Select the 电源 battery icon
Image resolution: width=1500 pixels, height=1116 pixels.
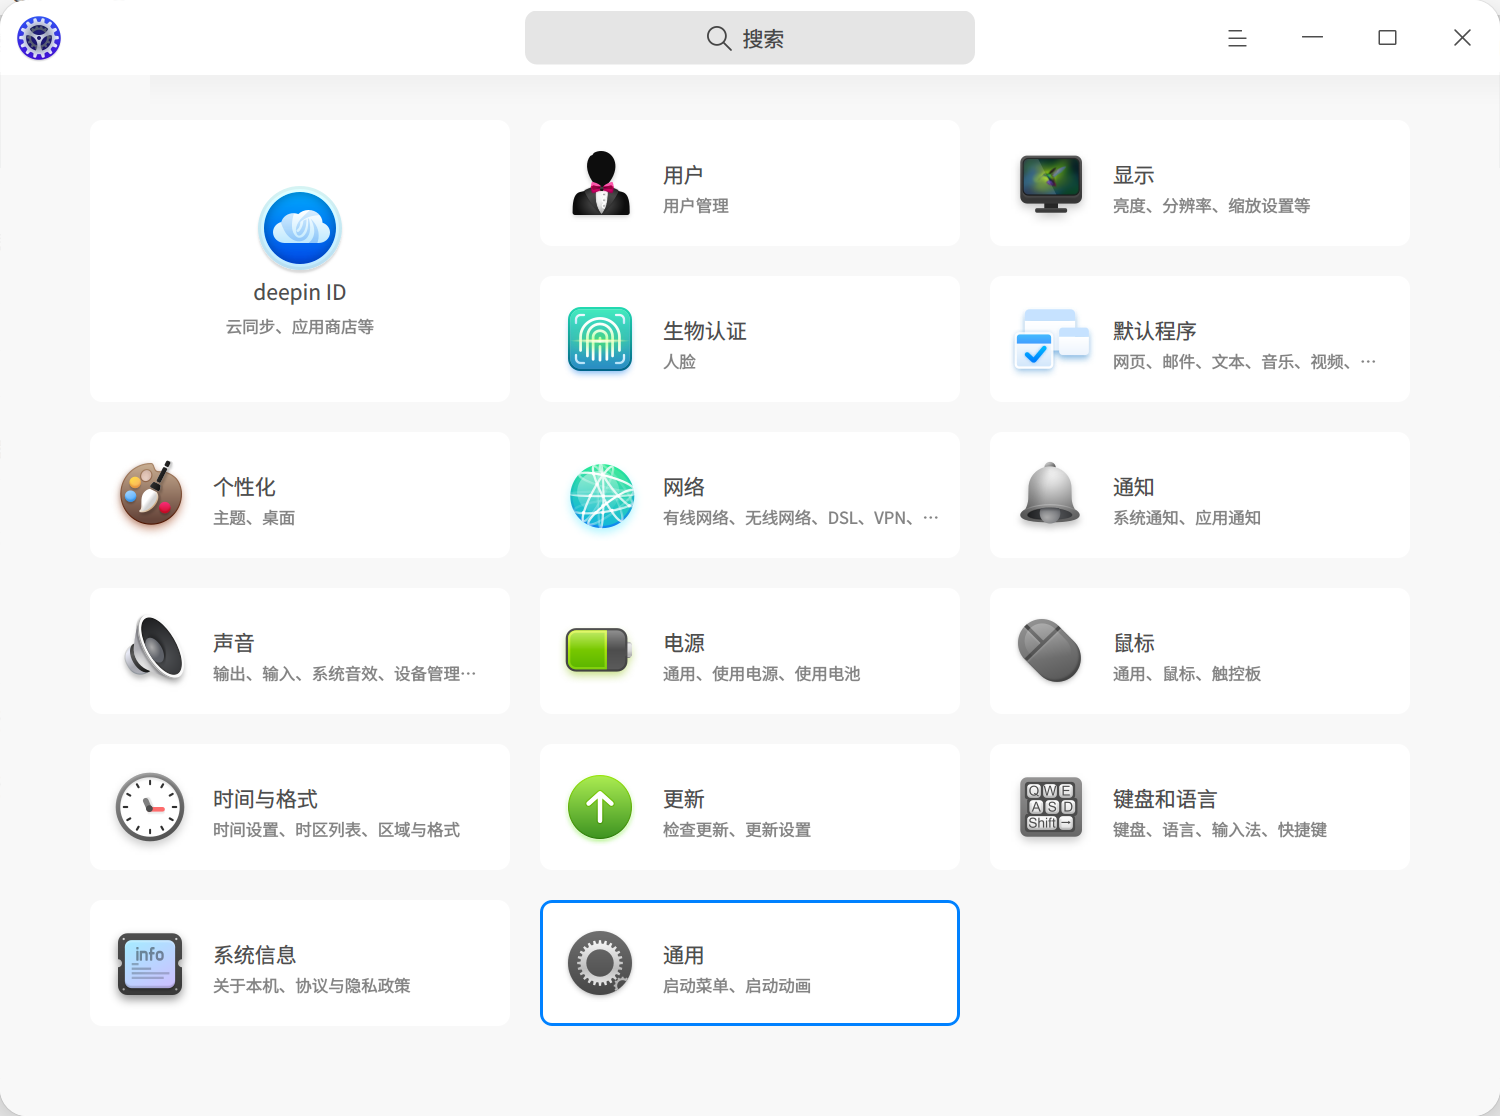click(x=598, y=650)
